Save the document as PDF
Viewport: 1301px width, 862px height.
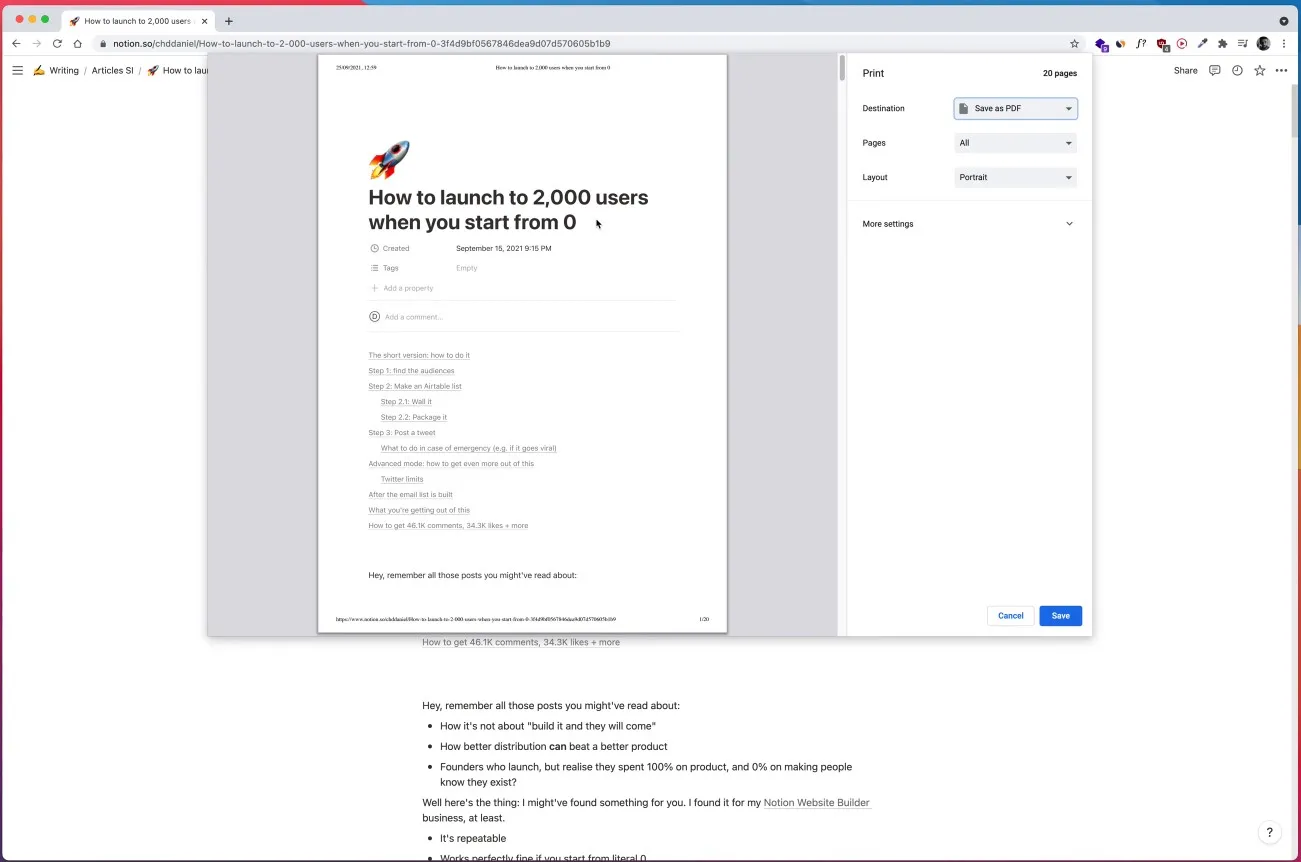pyautogui.click(x=1060, y=615)
